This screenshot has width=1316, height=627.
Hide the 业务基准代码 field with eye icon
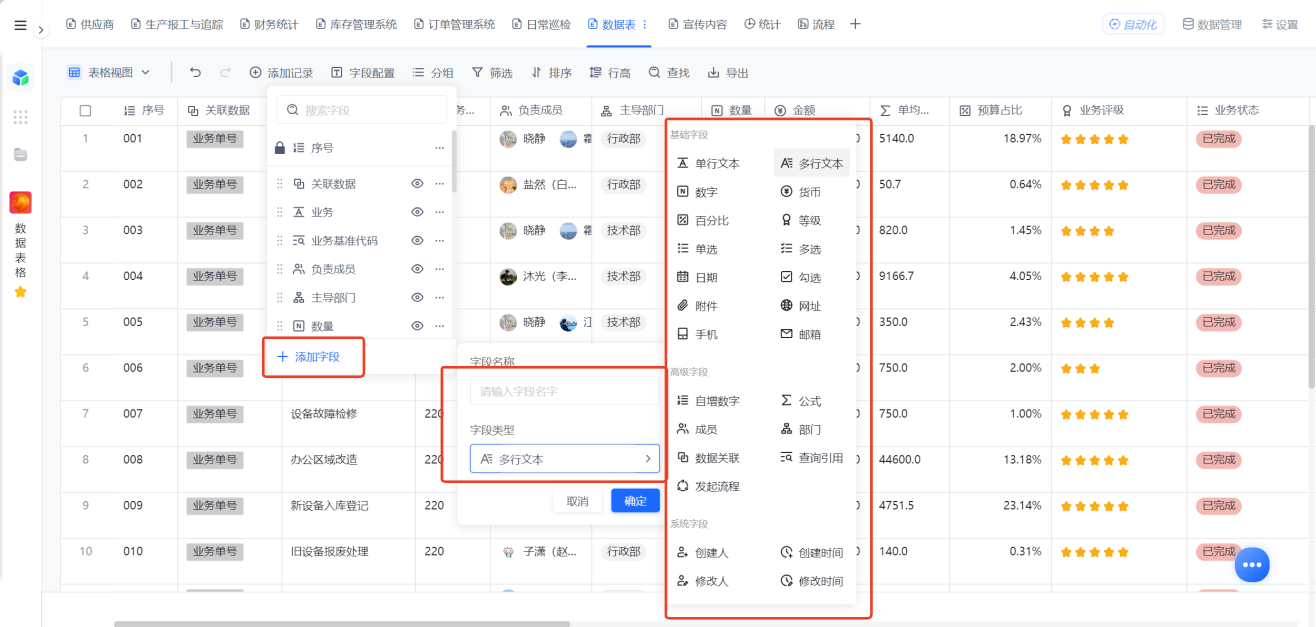(417, 240)
